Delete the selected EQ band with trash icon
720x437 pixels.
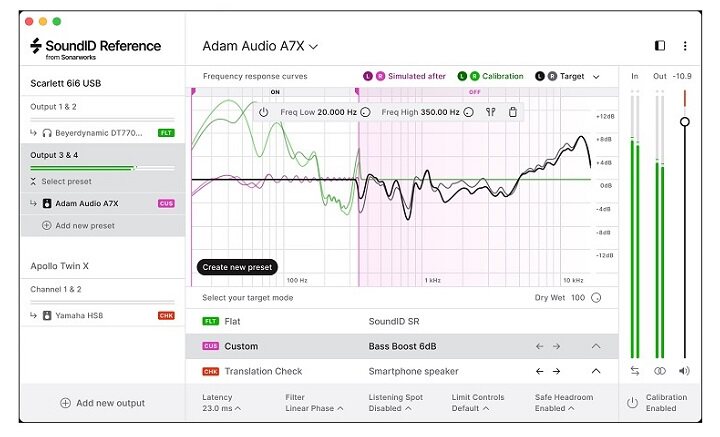513,112
